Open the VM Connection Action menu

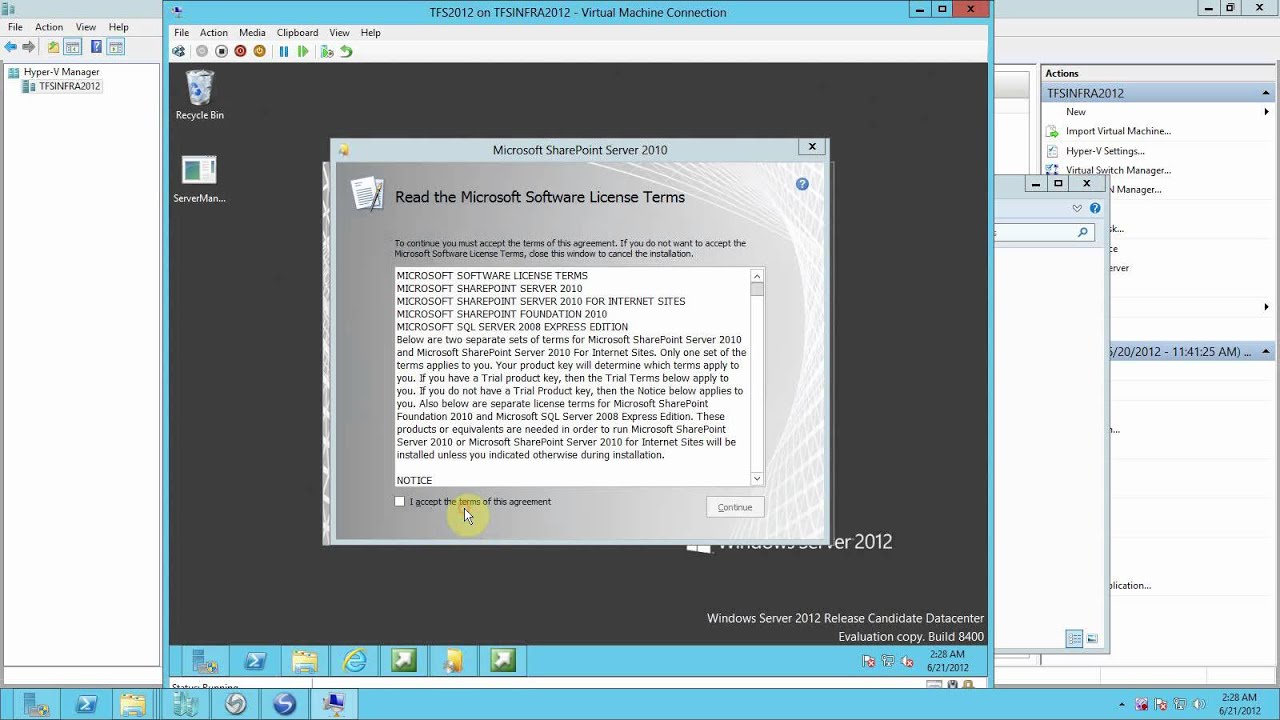point(213,32)
